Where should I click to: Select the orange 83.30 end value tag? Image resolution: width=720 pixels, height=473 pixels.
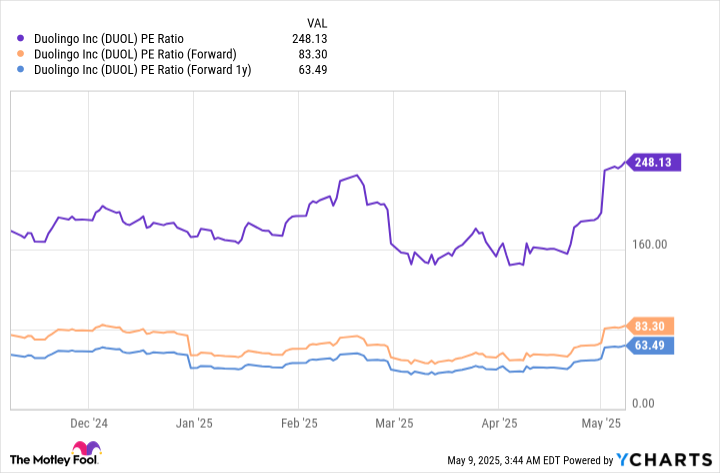654,326
